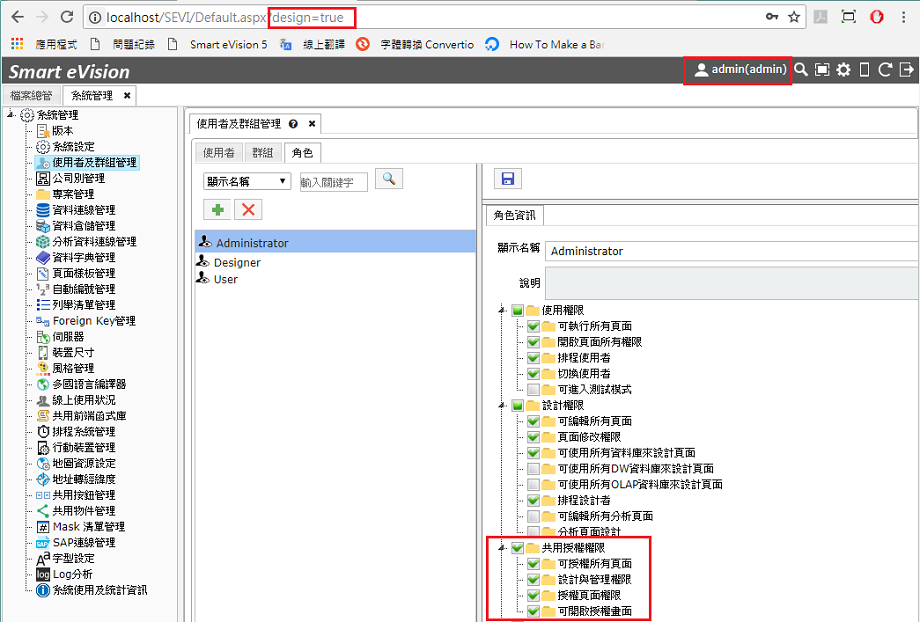Click the keyword search input field

[x=333, y=182]
